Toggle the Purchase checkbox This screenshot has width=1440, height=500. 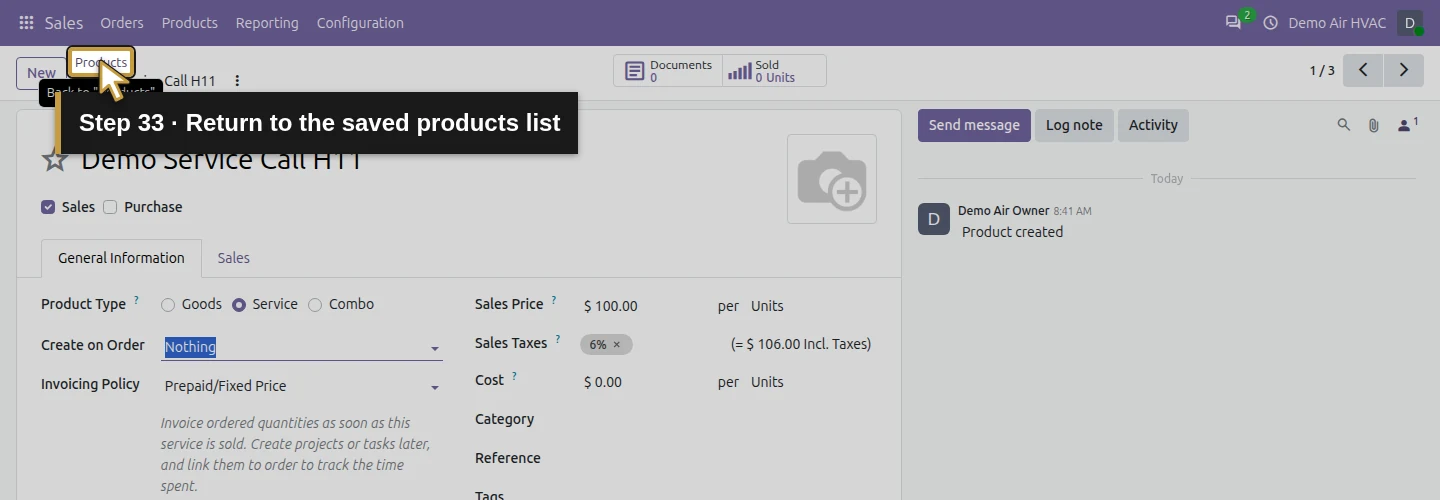tap(110, 207)
